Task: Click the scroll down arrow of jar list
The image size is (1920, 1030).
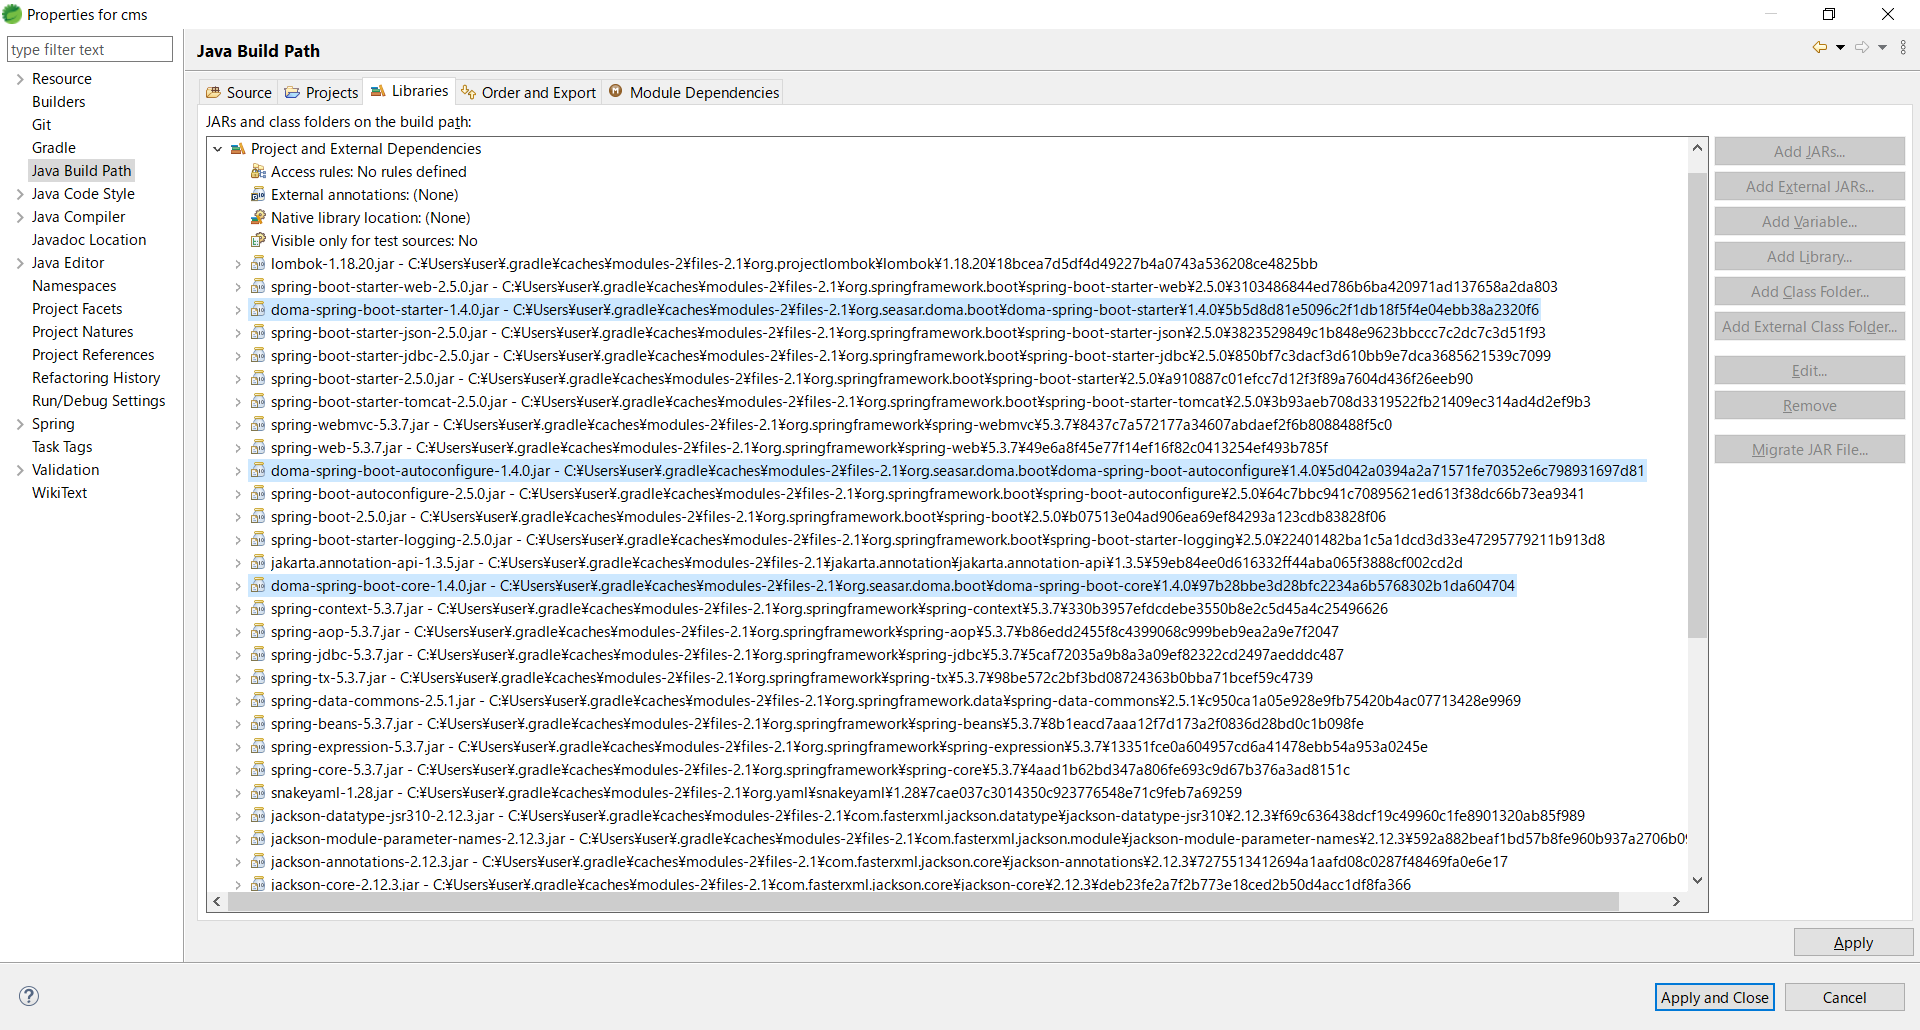Action: (1697, 881)
